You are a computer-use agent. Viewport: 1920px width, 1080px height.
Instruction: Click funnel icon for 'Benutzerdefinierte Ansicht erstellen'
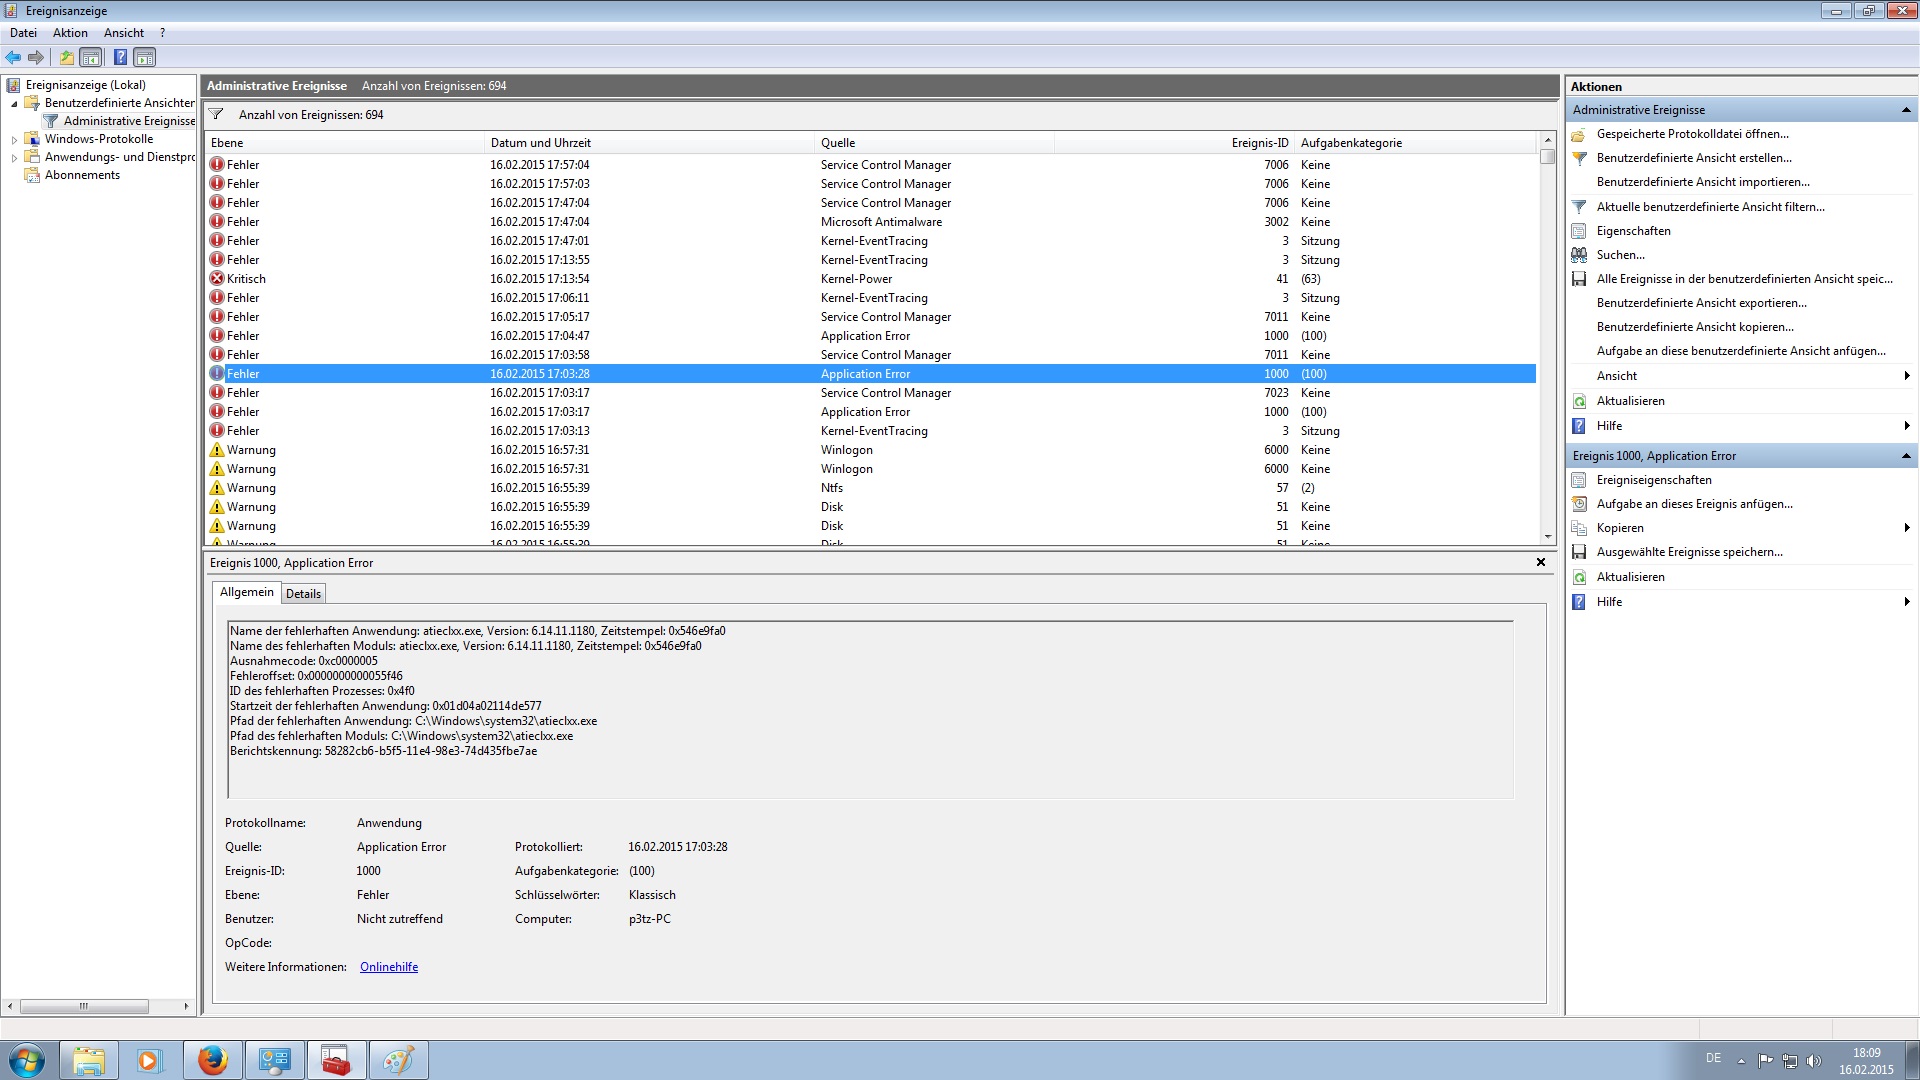1579,158
